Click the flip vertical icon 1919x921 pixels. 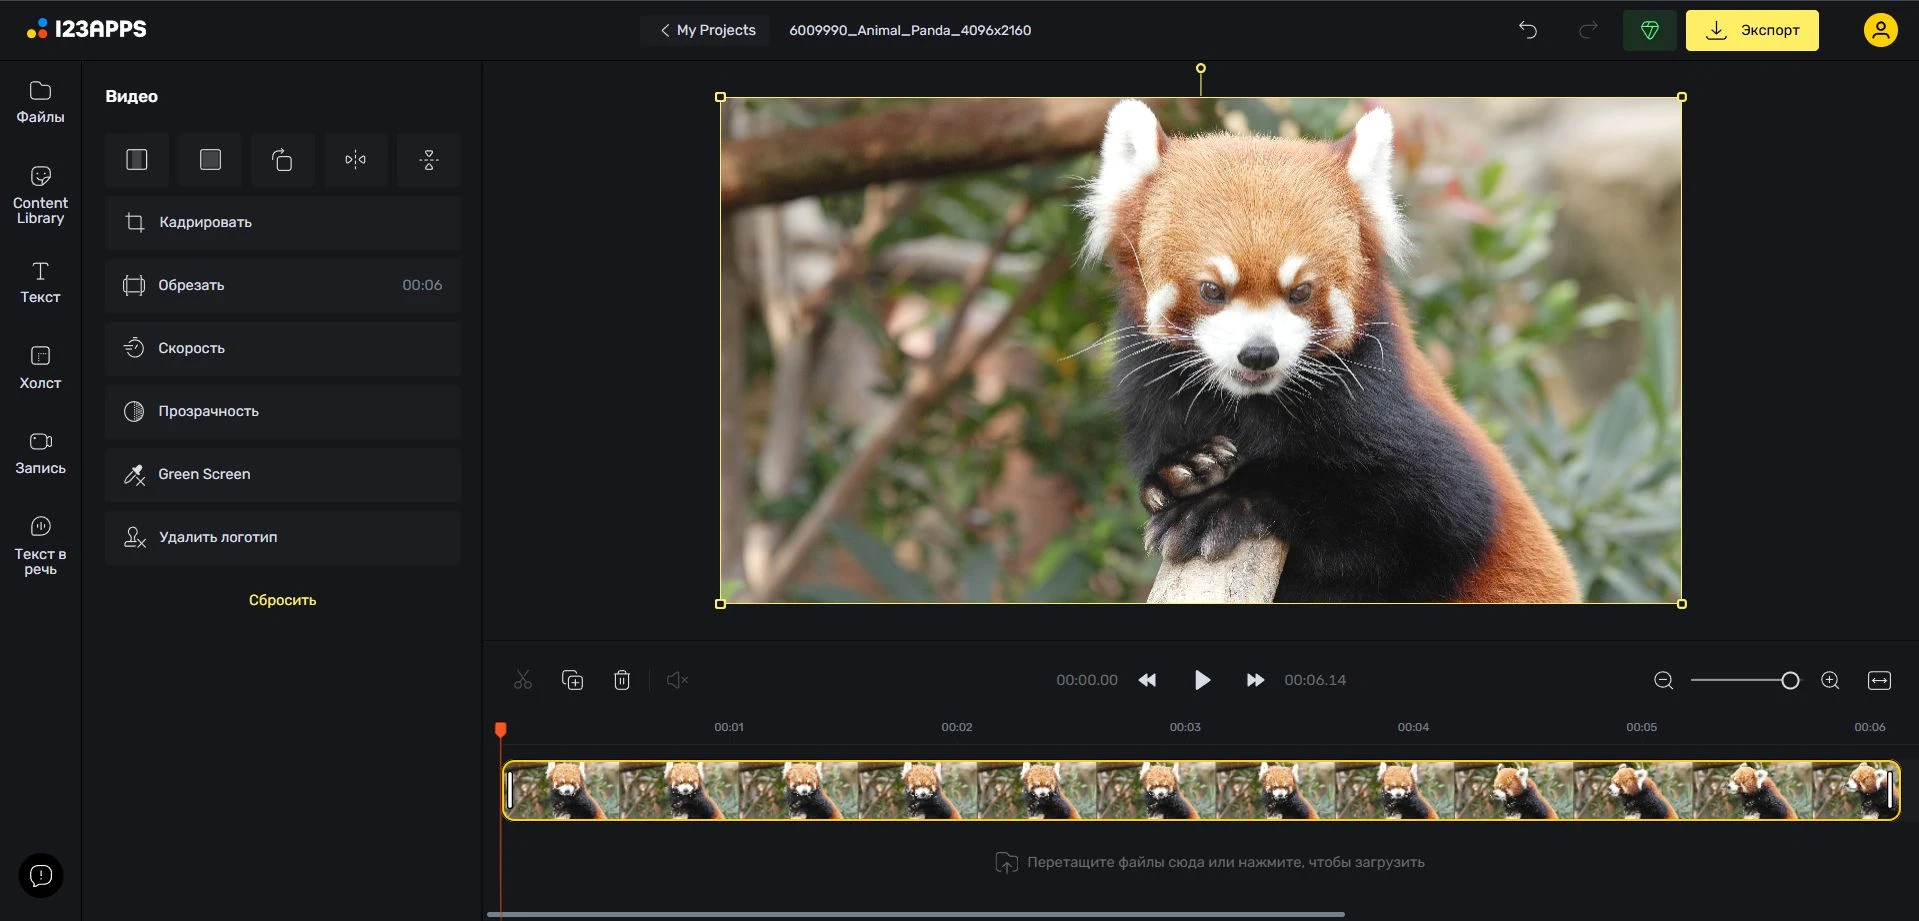[x=428, y=160]
